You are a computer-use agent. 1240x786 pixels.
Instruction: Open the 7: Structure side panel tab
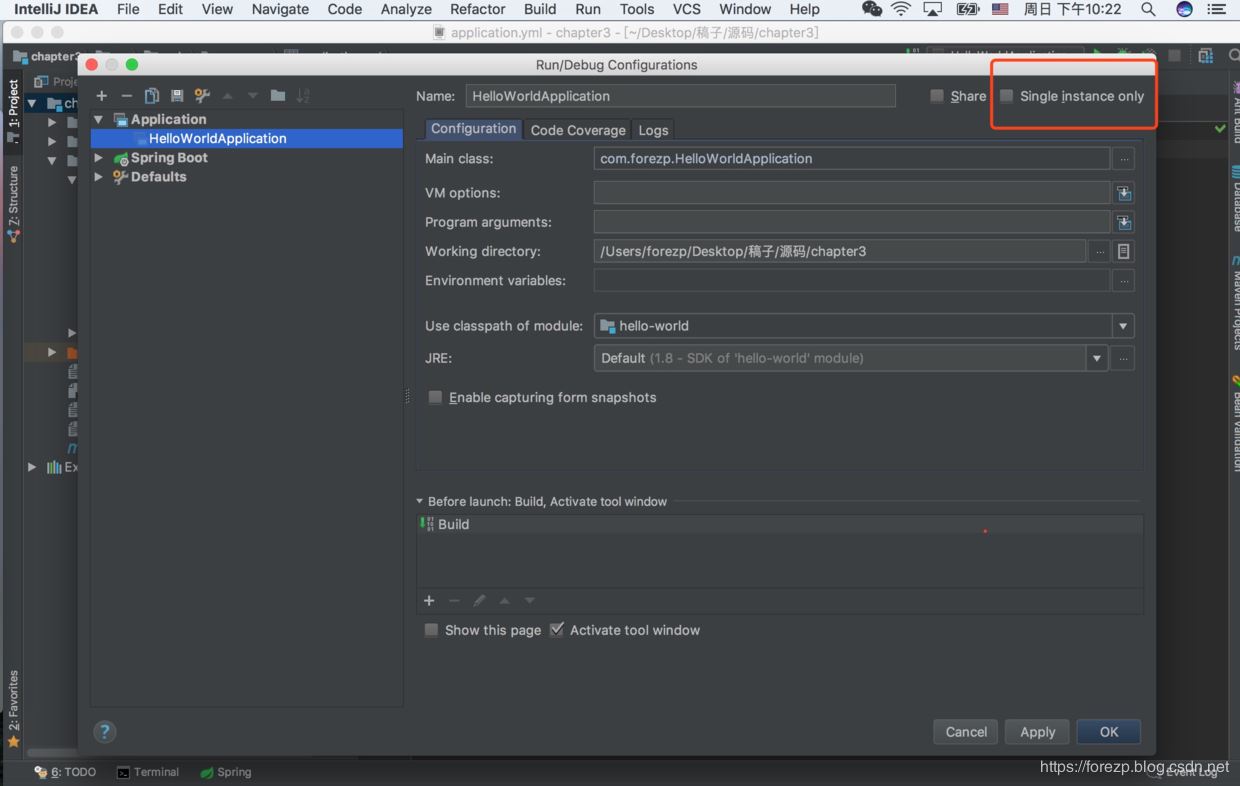point(13,204)
